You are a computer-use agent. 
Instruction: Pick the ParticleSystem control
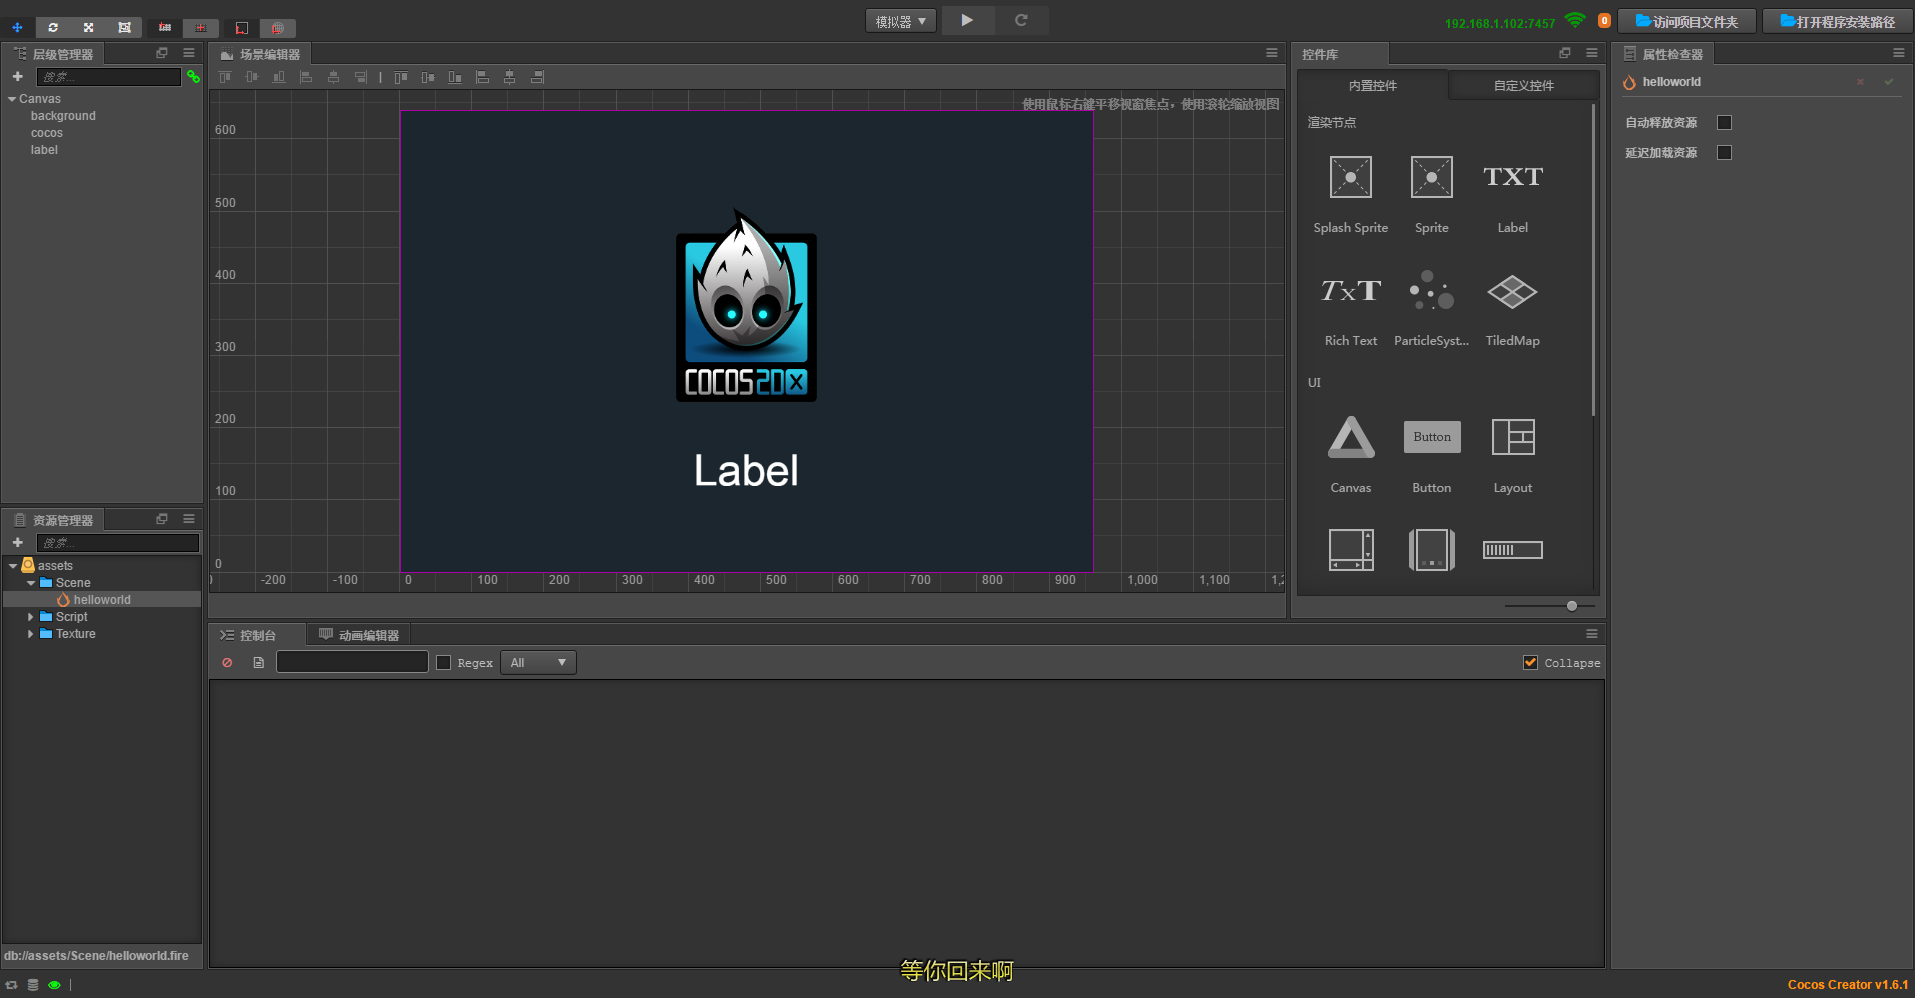(x=1432, y=308)
